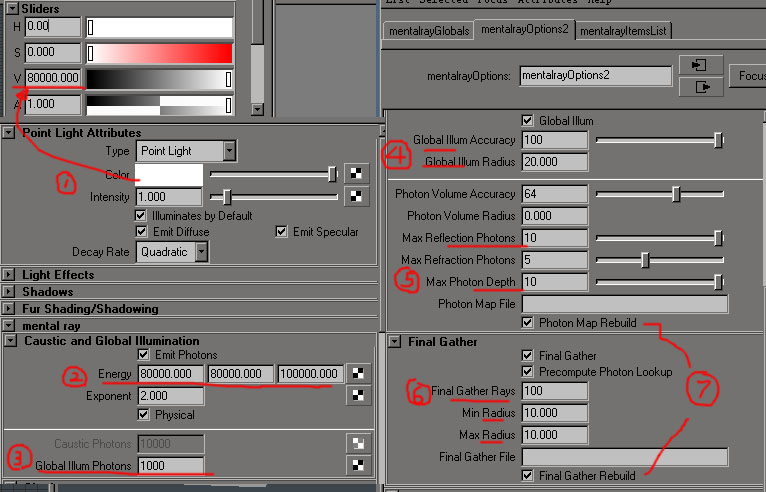
Task: Toggle Emit Specular checkbox
Action: (x=281, y=232)
